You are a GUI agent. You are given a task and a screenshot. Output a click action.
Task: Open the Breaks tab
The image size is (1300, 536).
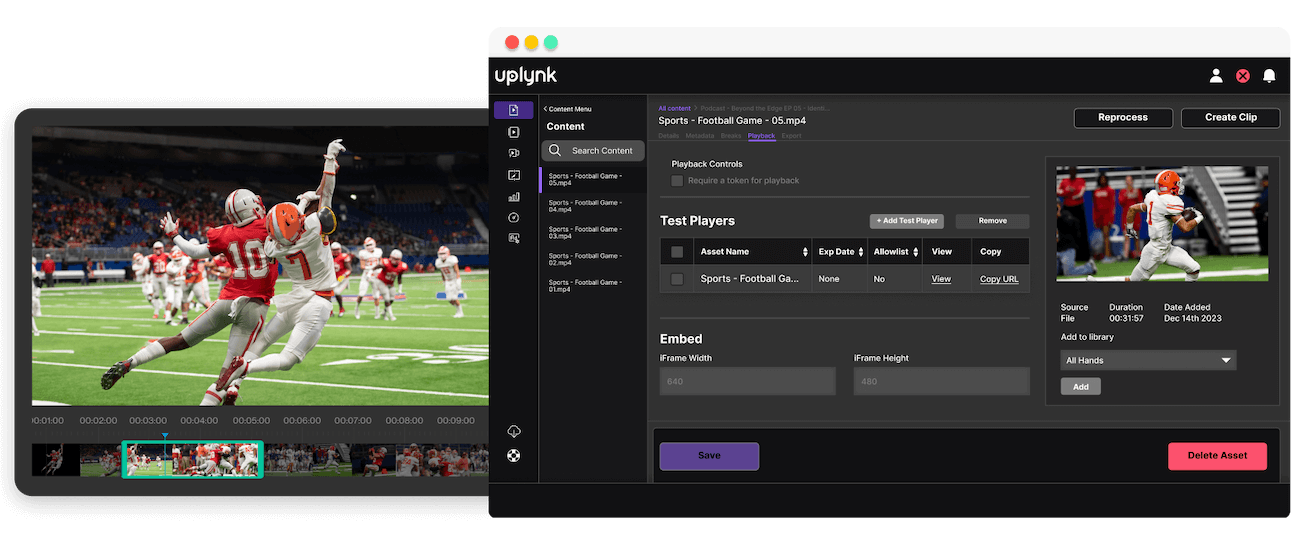(731, 136)
